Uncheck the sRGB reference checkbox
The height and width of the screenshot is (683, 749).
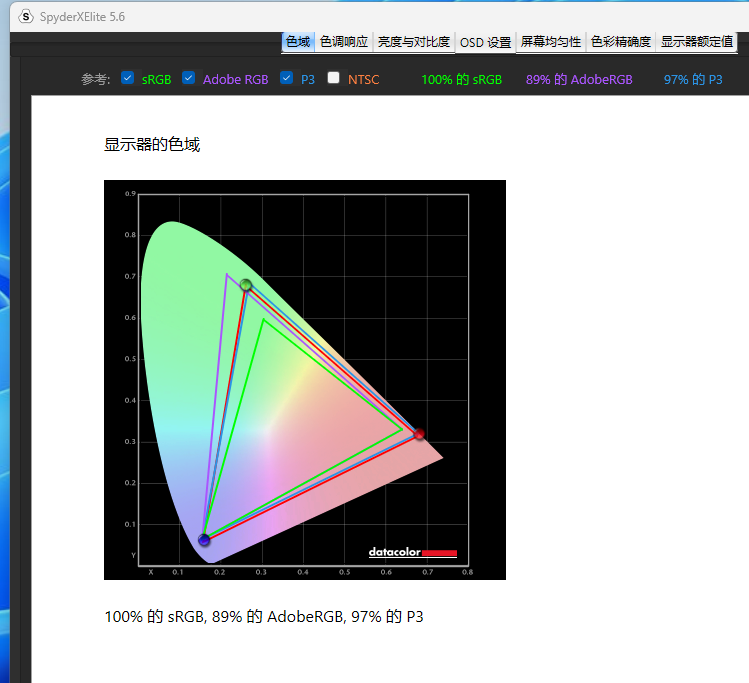pyautogui.click(x=128, y=78)
